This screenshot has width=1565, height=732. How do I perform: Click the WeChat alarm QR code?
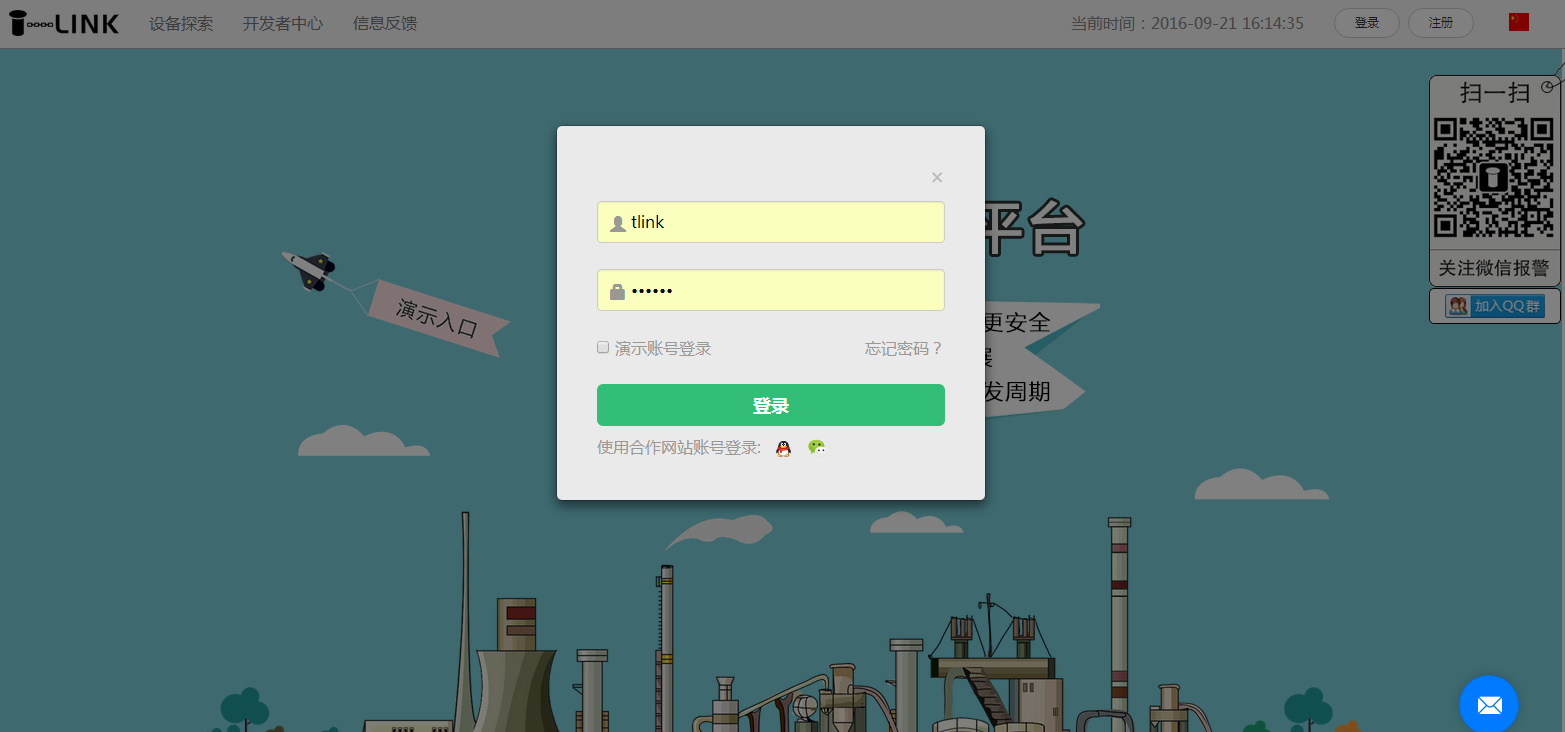[x=1494, y=176]
